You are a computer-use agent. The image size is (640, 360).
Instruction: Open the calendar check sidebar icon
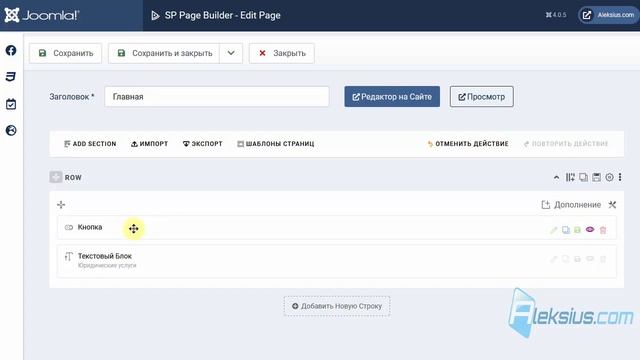(x=11, y=104)
